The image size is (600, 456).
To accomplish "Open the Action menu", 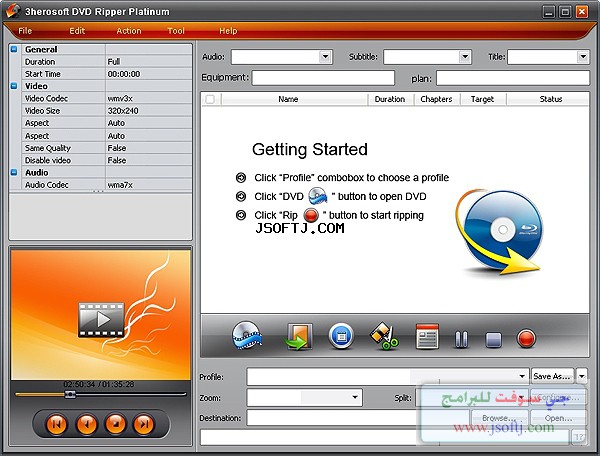I will pos(129,31).
